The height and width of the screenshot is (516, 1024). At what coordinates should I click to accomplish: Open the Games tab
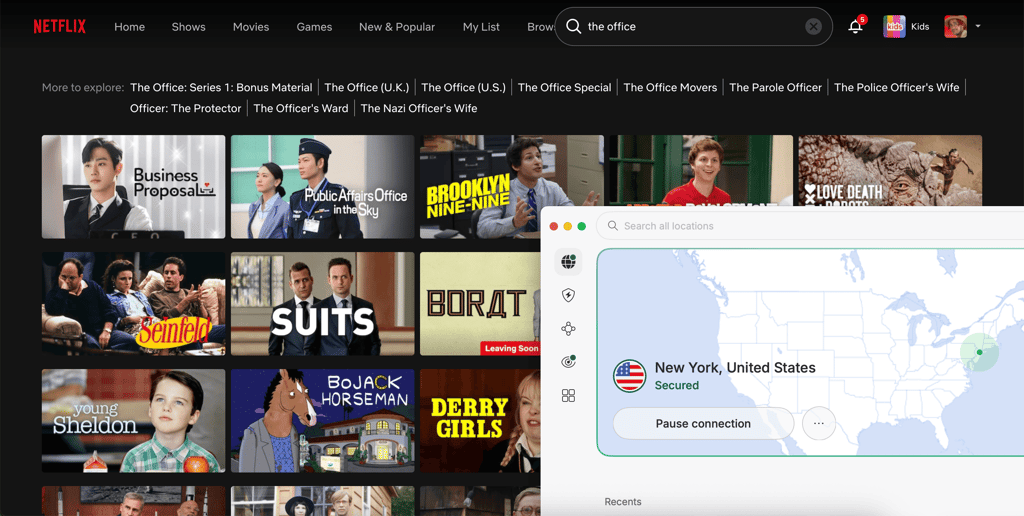(314, 27)
